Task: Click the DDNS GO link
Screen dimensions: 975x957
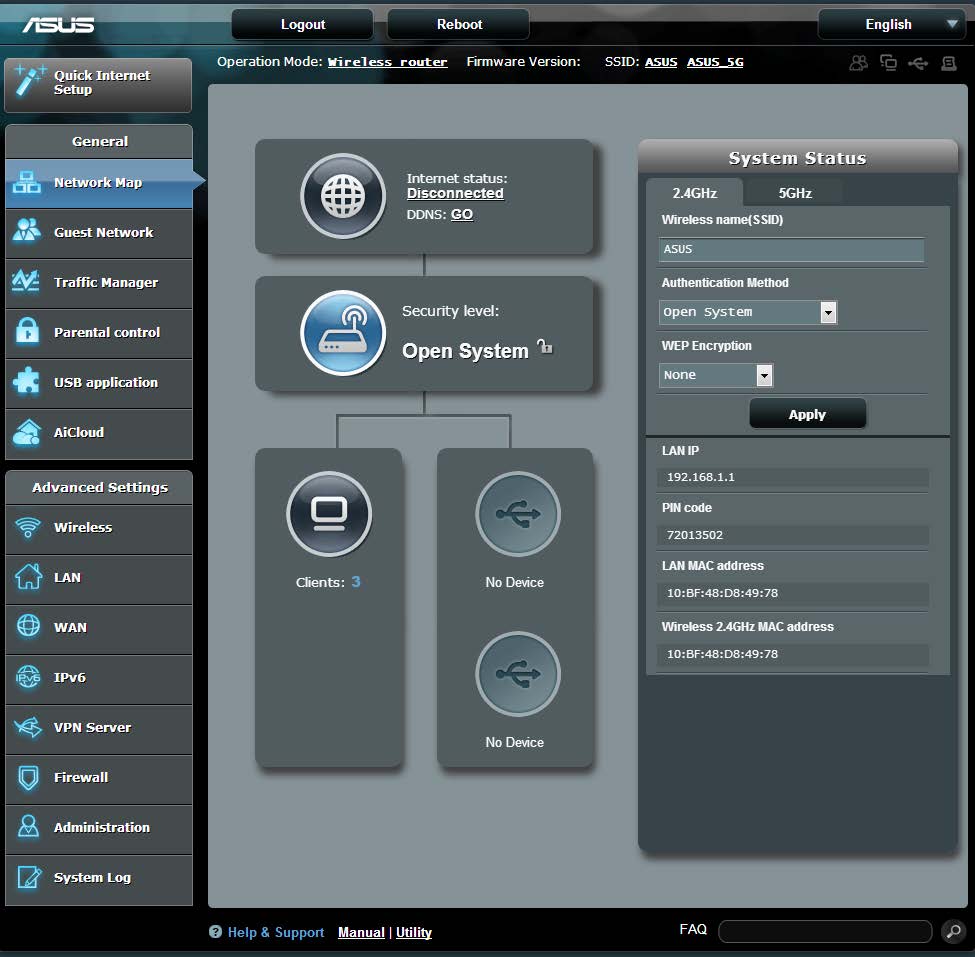Action: 461,215
